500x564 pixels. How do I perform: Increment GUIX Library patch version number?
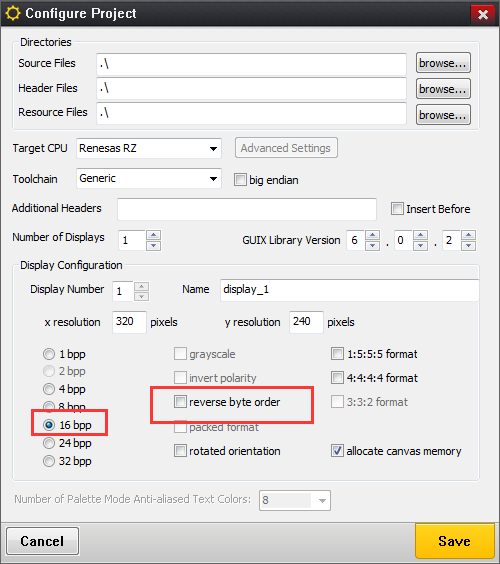pos(468,235)
